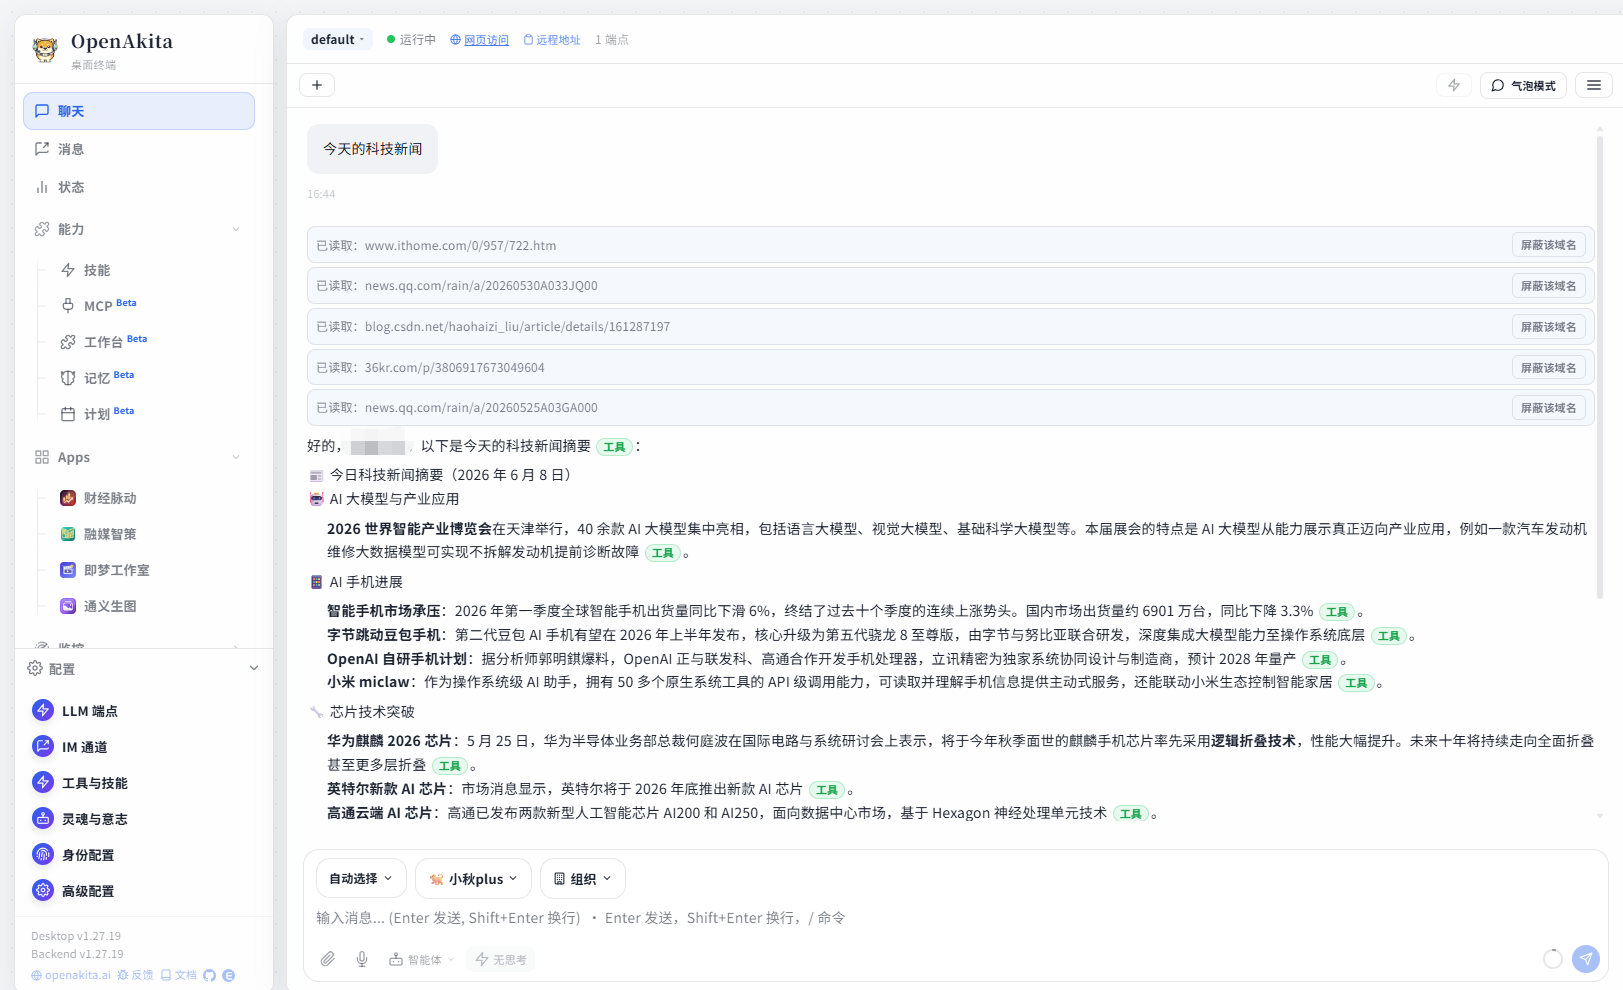The width and height of the screenshot is (1623, 990).
Task: Open 工具与技能 configuration icon
Action: [x=43, y=782]
